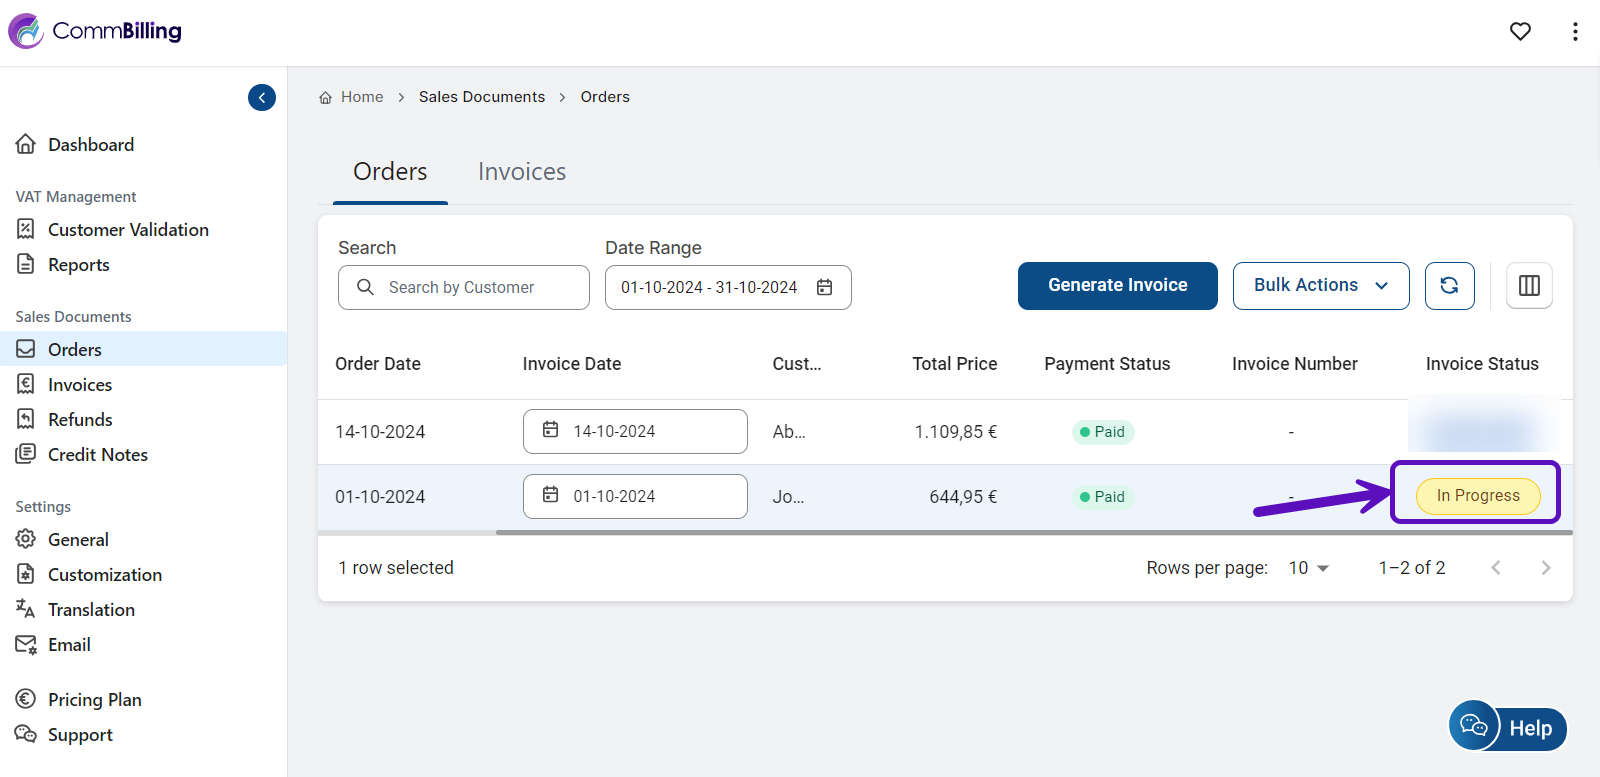
Task: Open Customer Validation in the sidebar
Action: [x=128, y=230]
